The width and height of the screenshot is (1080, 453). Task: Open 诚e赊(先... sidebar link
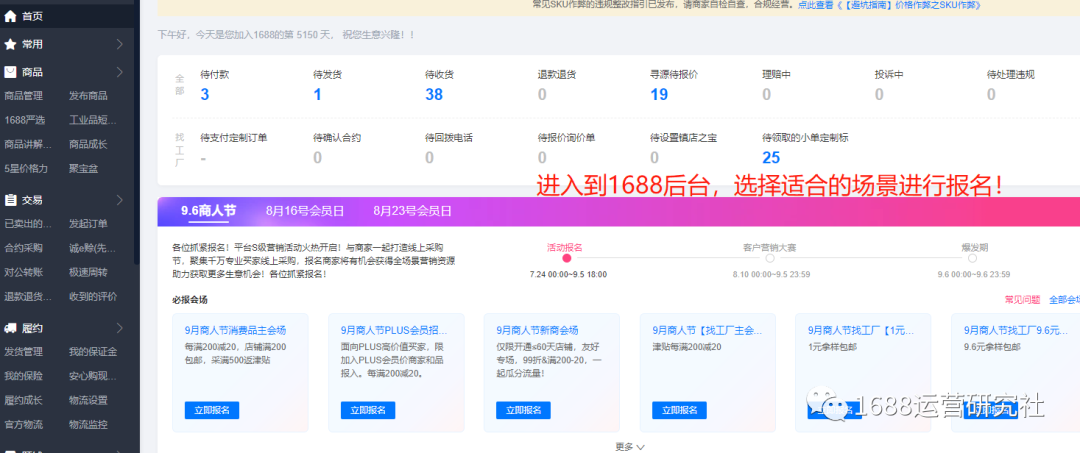(93, 248)
